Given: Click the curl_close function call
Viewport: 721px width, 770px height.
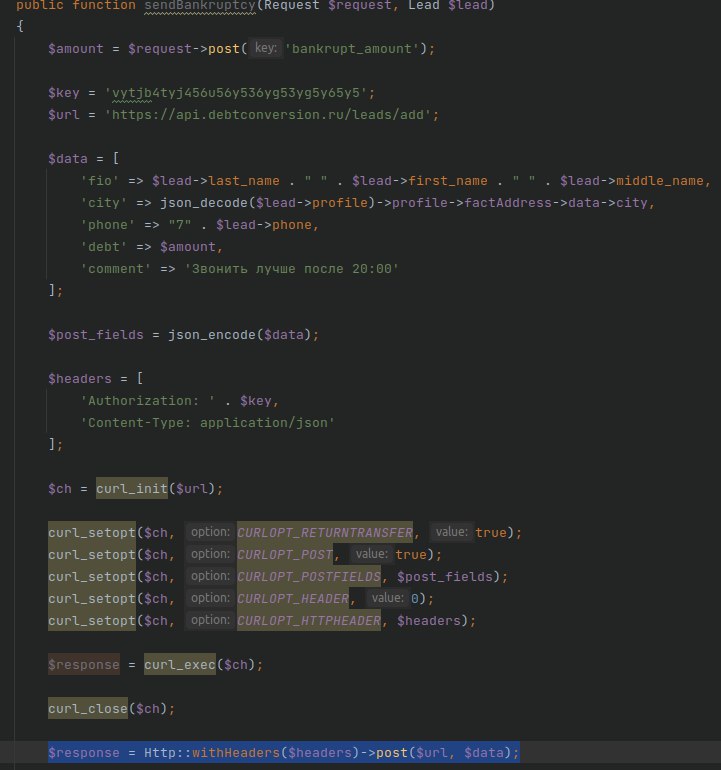Looking at the screenshot, I should point(88,709).
